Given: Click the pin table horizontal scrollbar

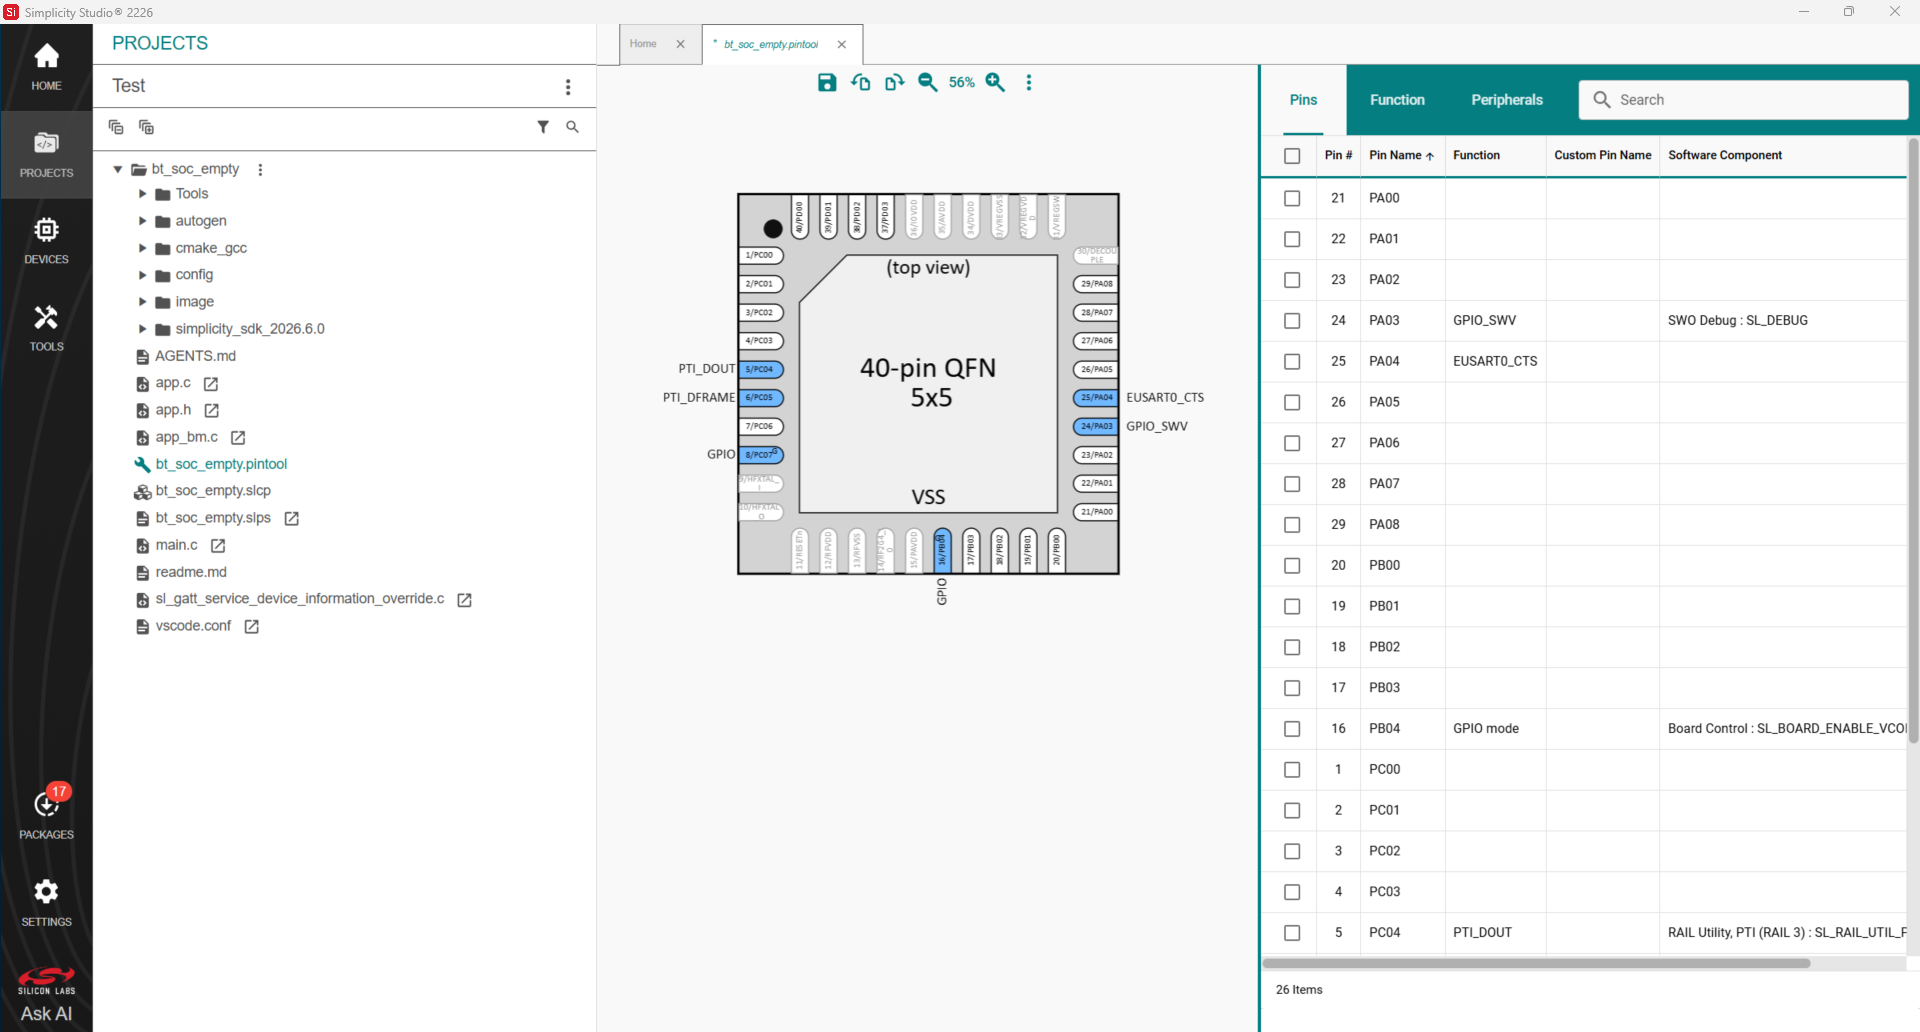Looking at the screenshot, I should point(1536,964).
